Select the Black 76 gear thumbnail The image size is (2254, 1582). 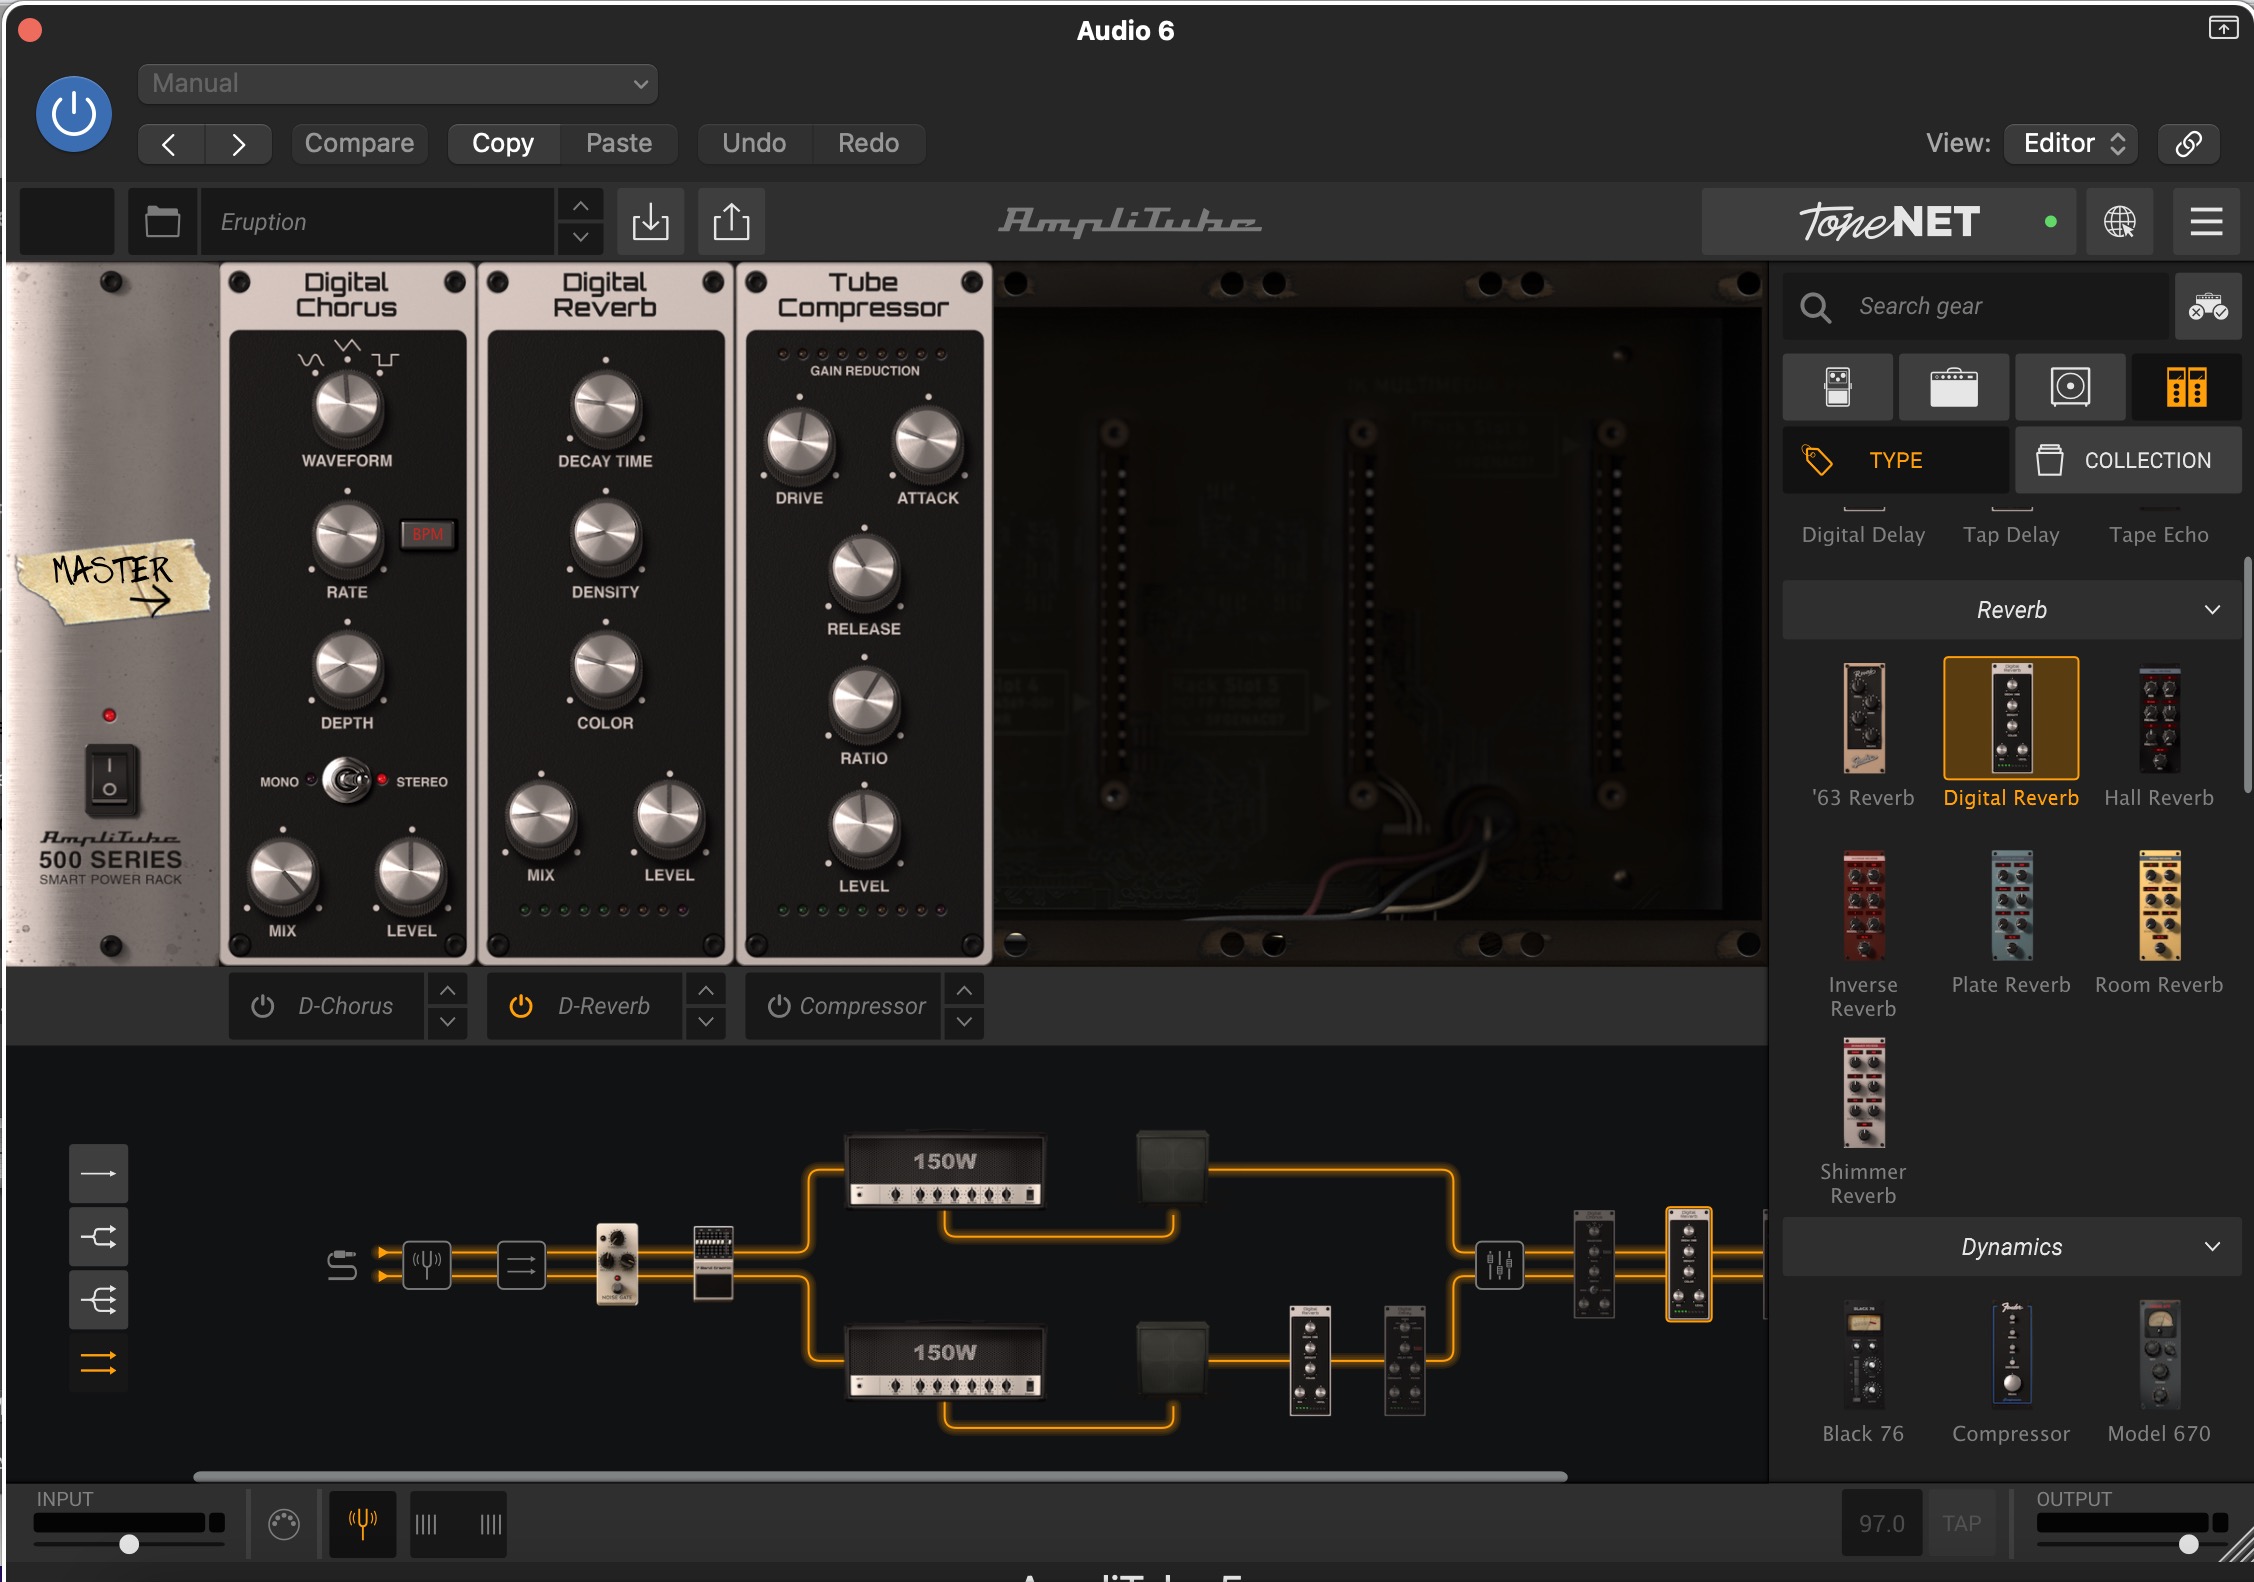[x=1863, y=1355]
